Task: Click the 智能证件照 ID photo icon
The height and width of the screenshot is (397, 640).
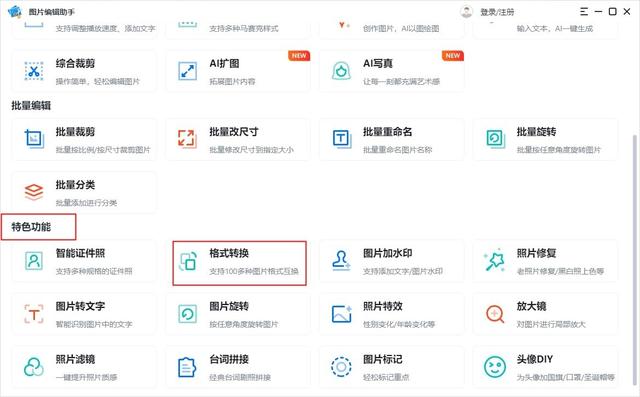Action: click(34, 260)
